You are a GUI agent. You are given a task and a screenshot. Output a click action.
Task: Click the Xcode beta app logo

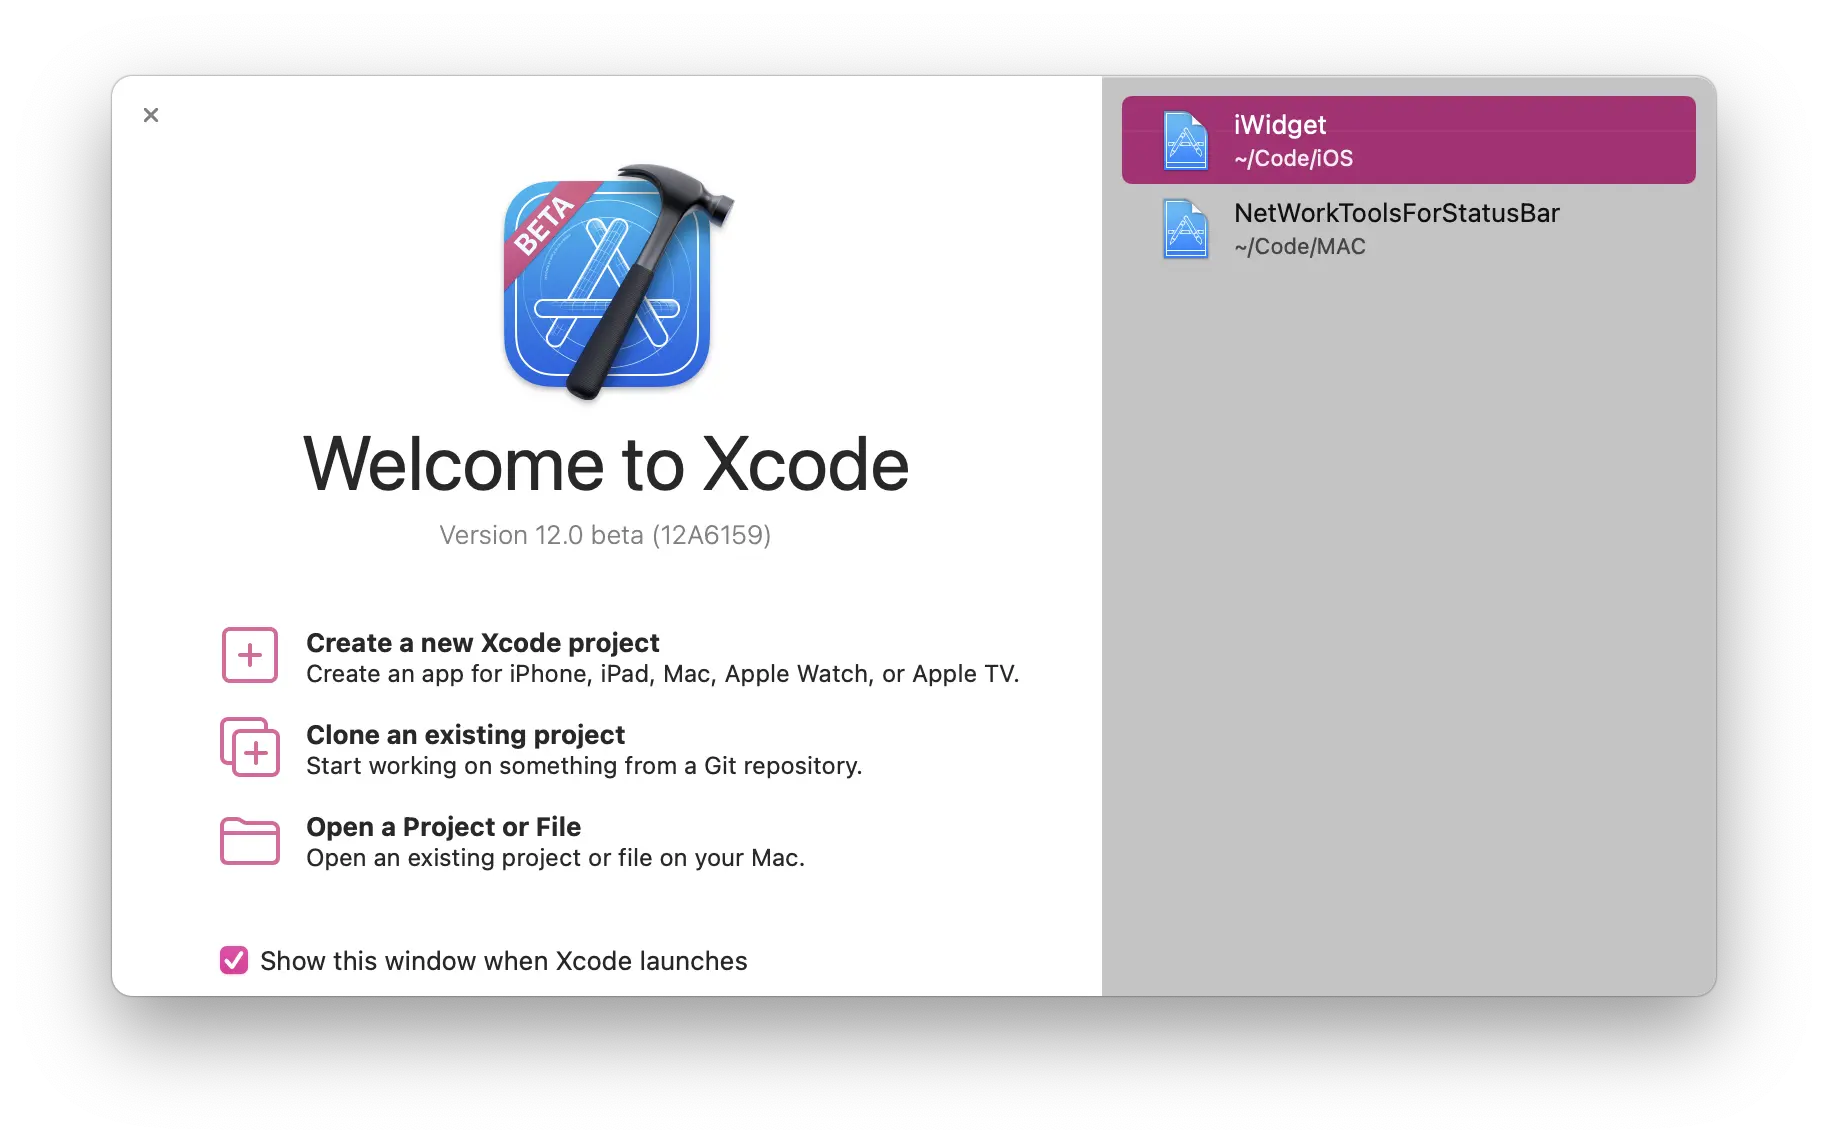[x=617, y=281]
